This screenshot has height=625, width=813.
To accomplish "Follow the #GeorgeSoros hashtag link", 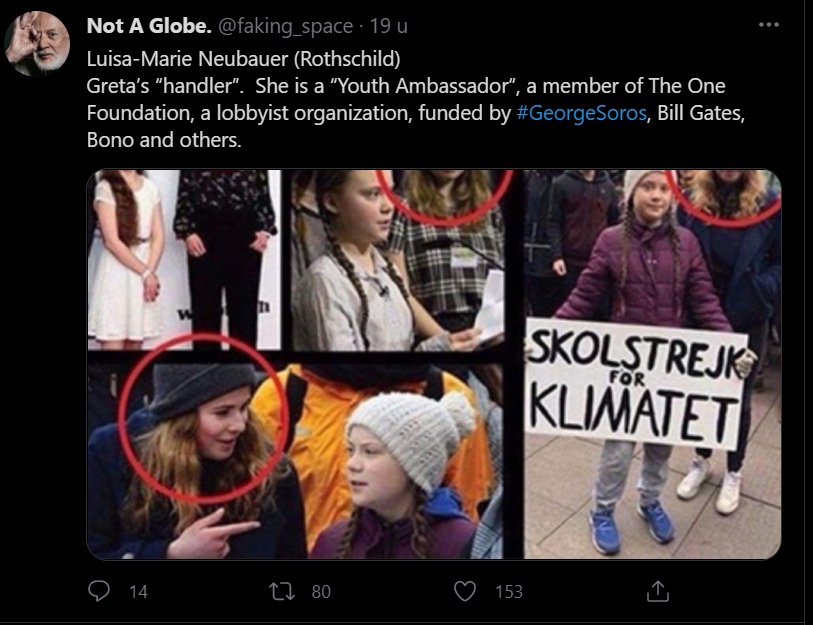I will click(x=581, y=113).
